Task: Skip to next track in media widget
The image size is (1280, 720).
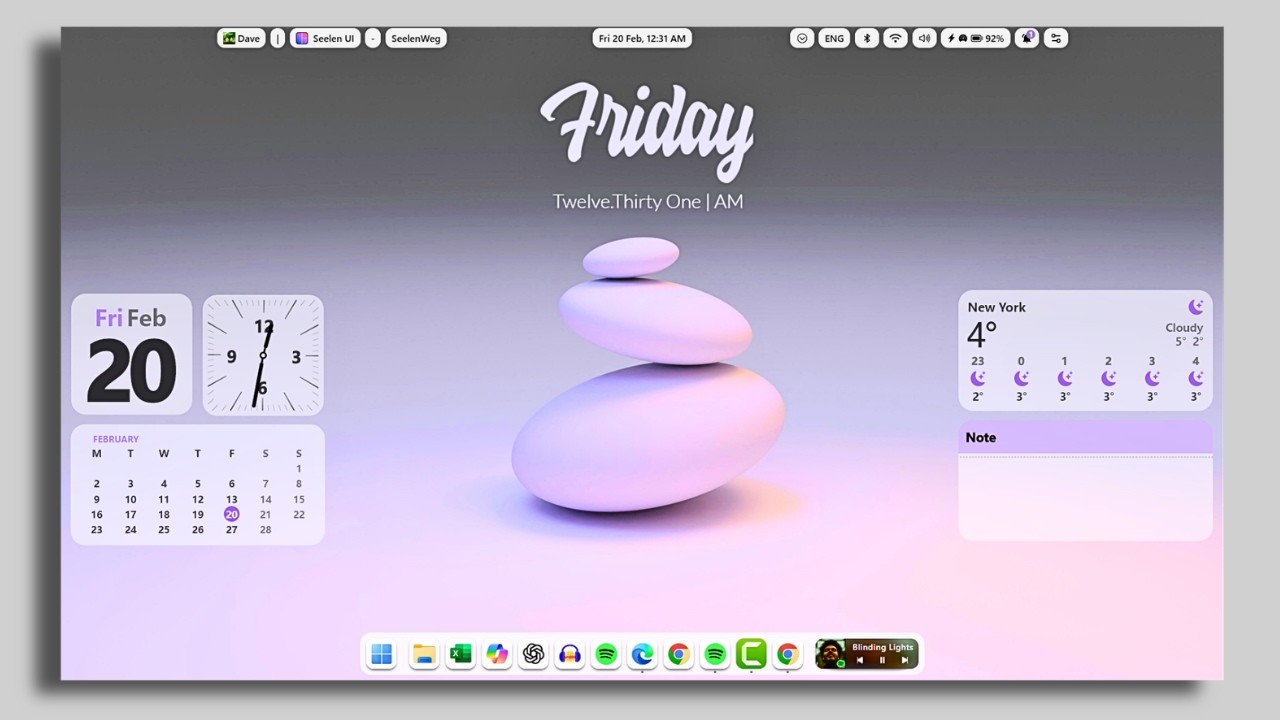Action: coord(904,660)
